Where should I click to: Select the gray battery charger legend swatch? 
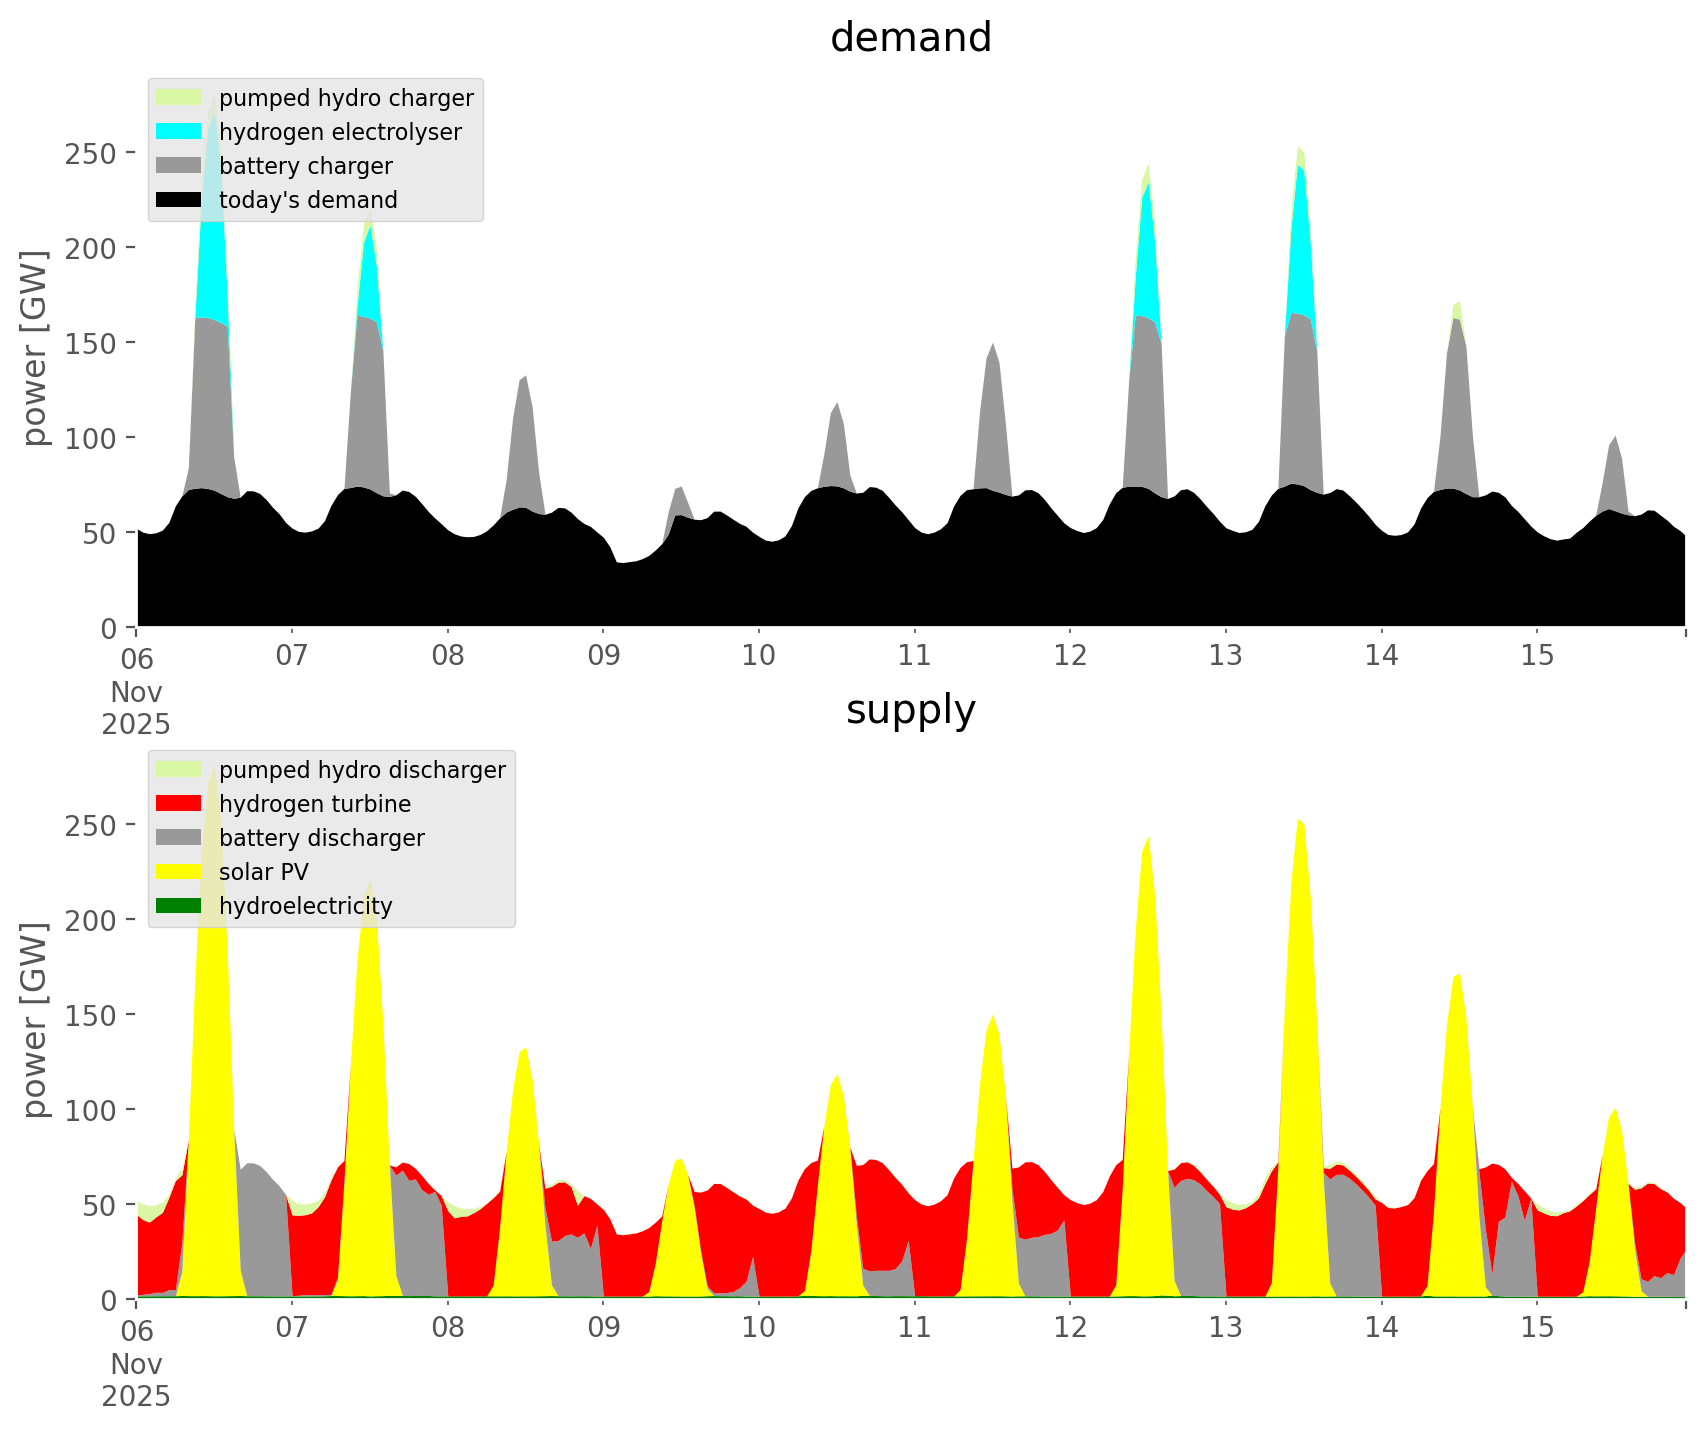[x=179, y=166]
